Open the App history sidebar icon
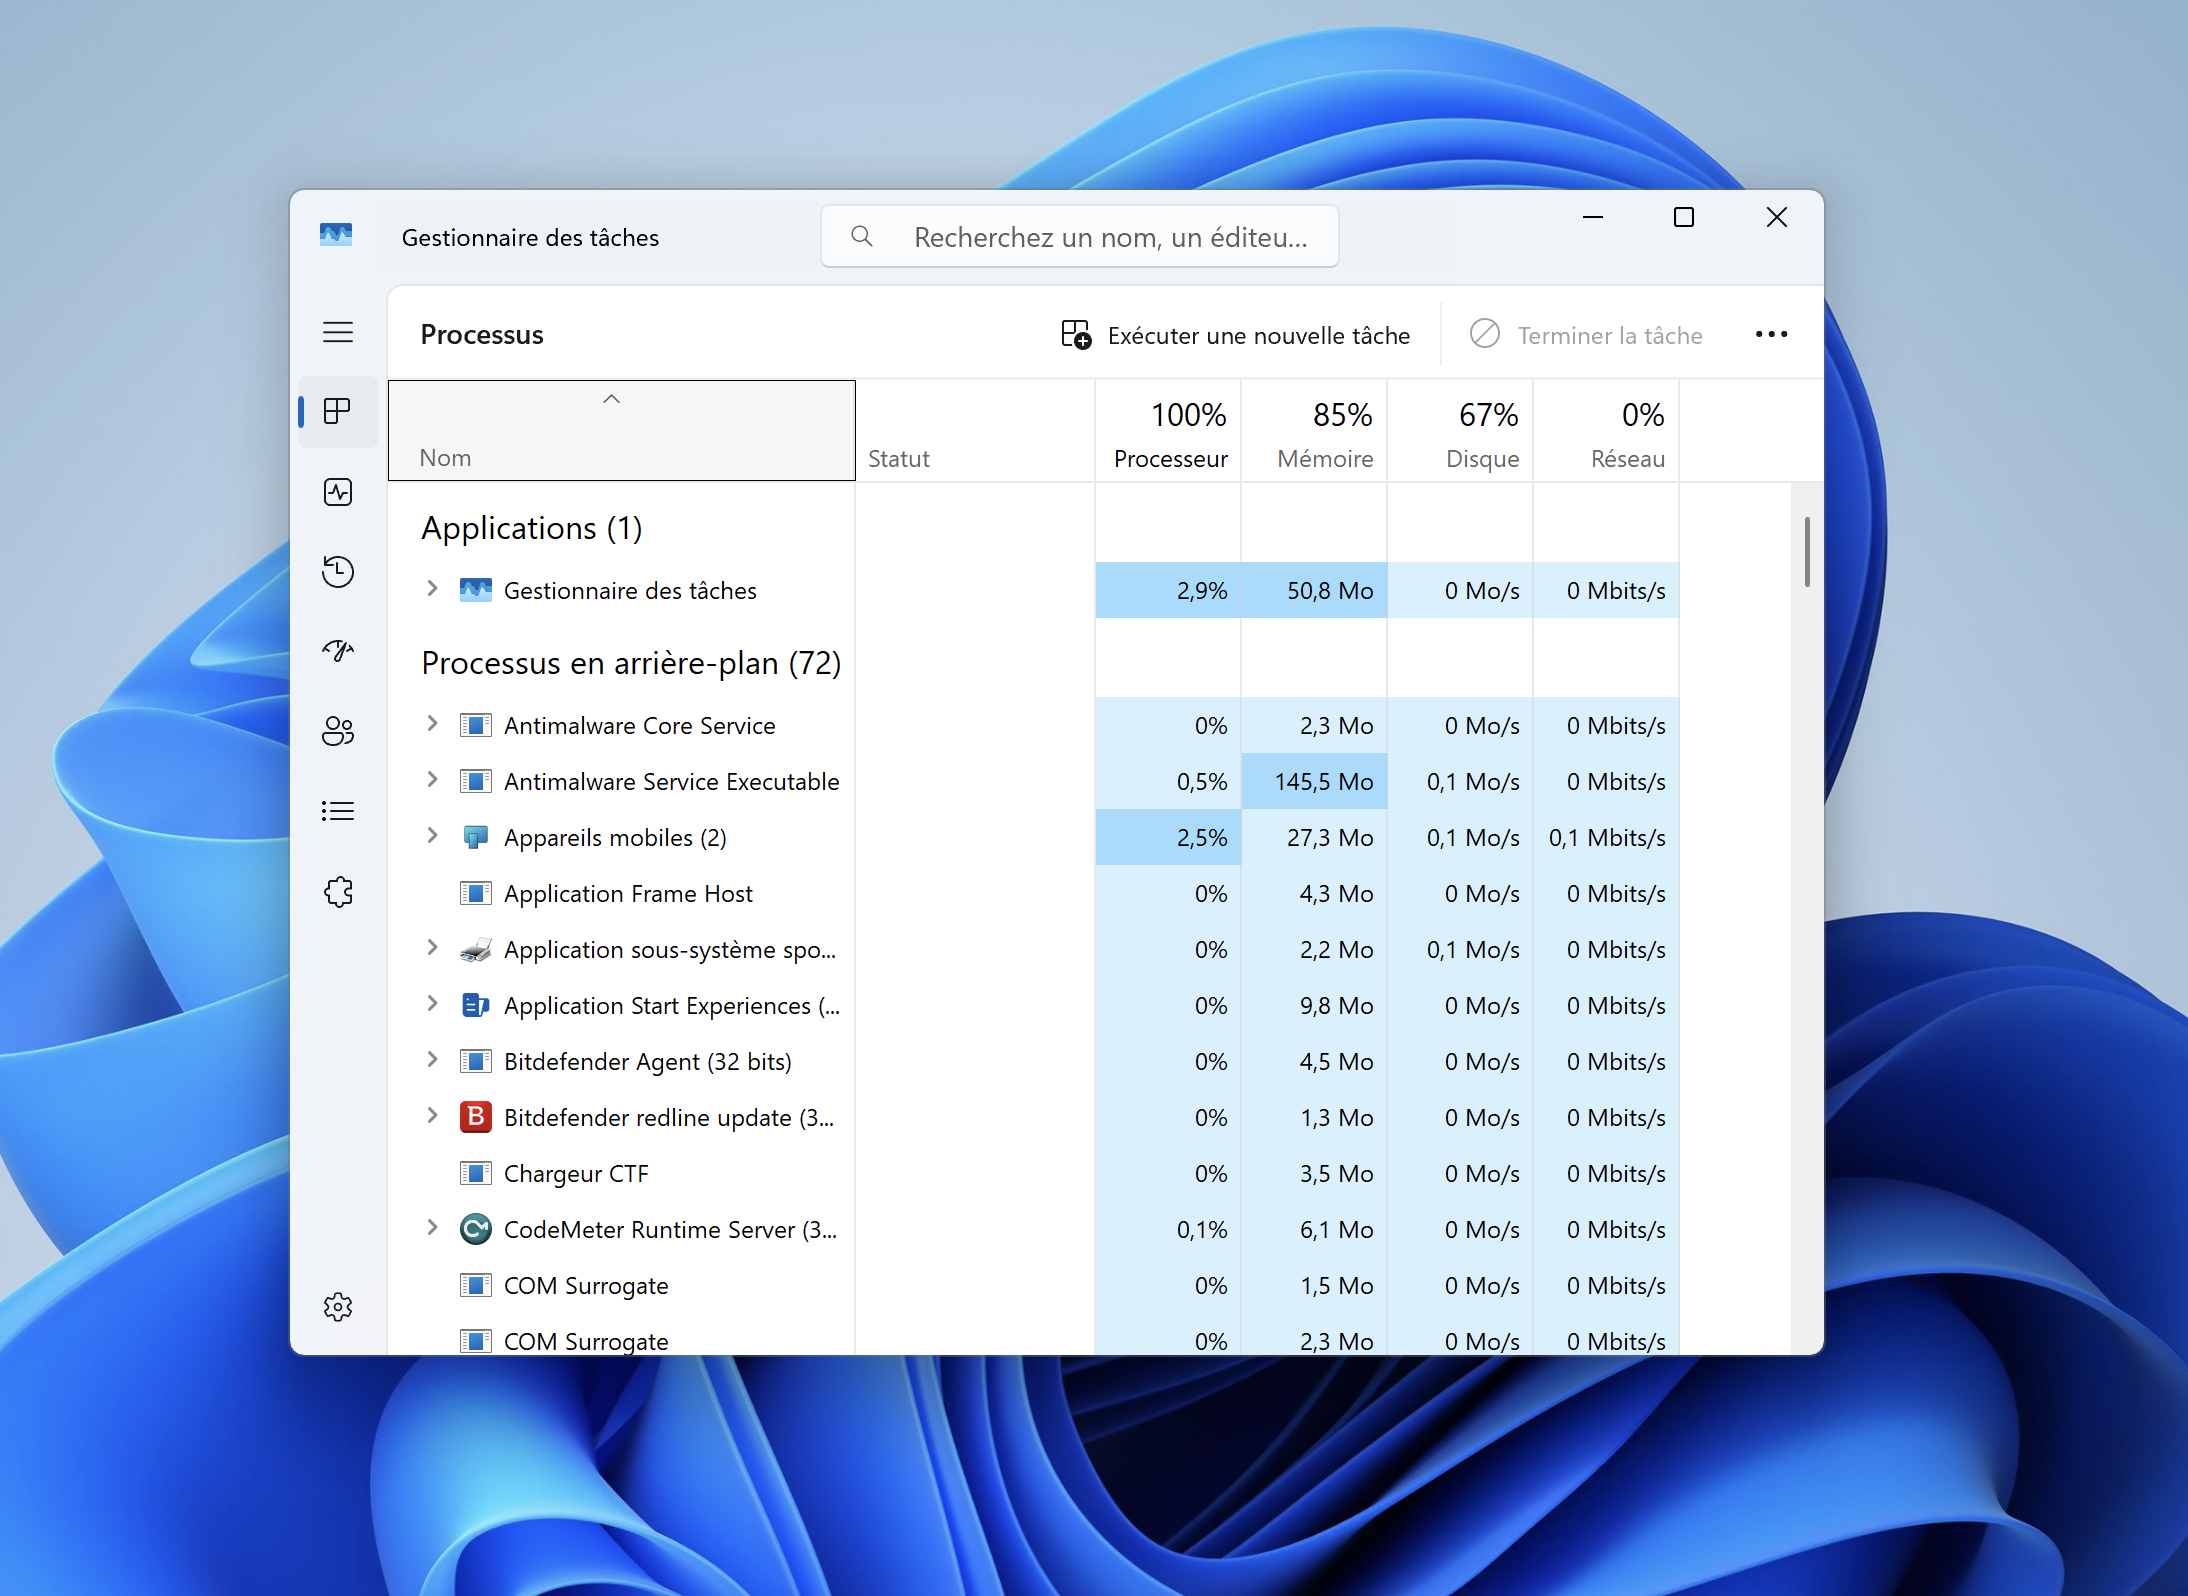 pyautogui.click(x=338, y=572)
